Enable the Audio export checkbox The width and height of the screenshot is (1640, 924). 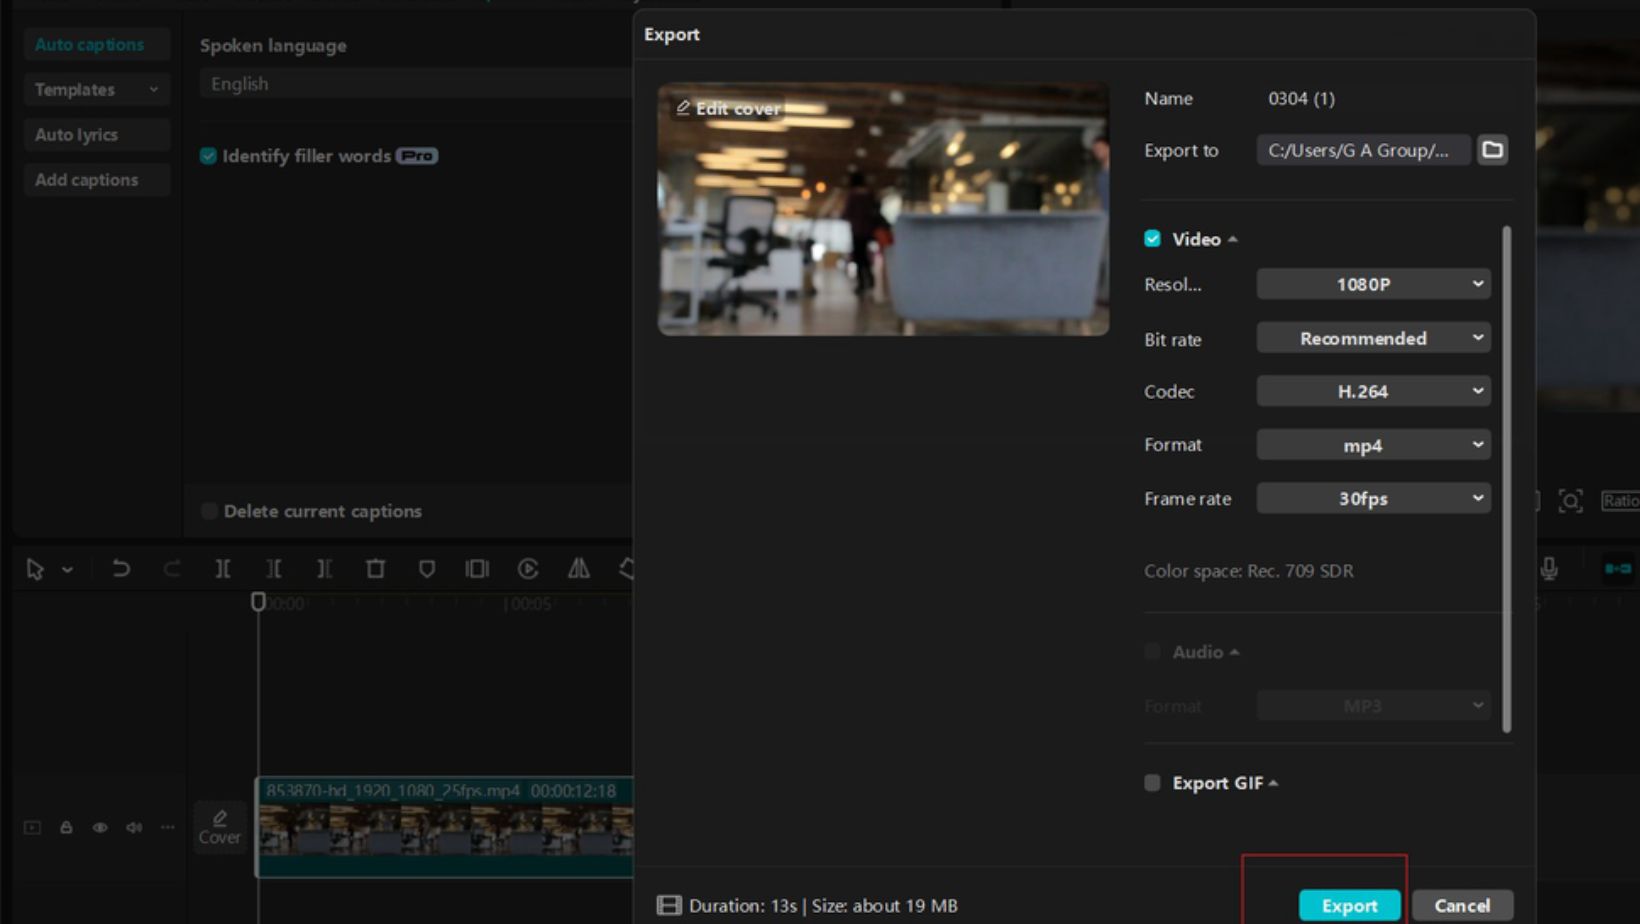coord(1152,651)
